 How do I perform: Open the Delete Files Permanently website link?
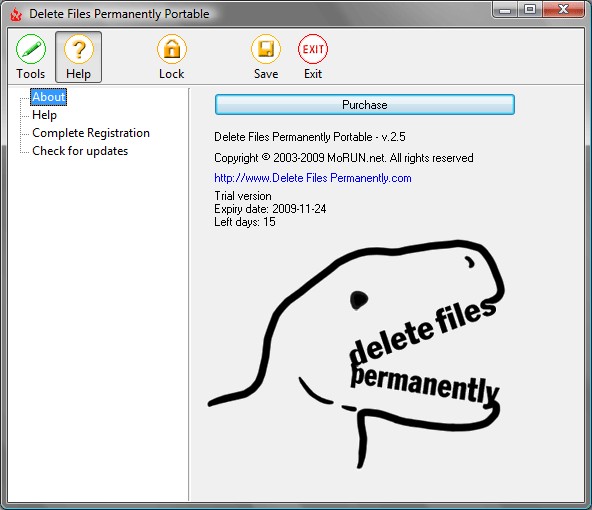[x=313, y=178]
